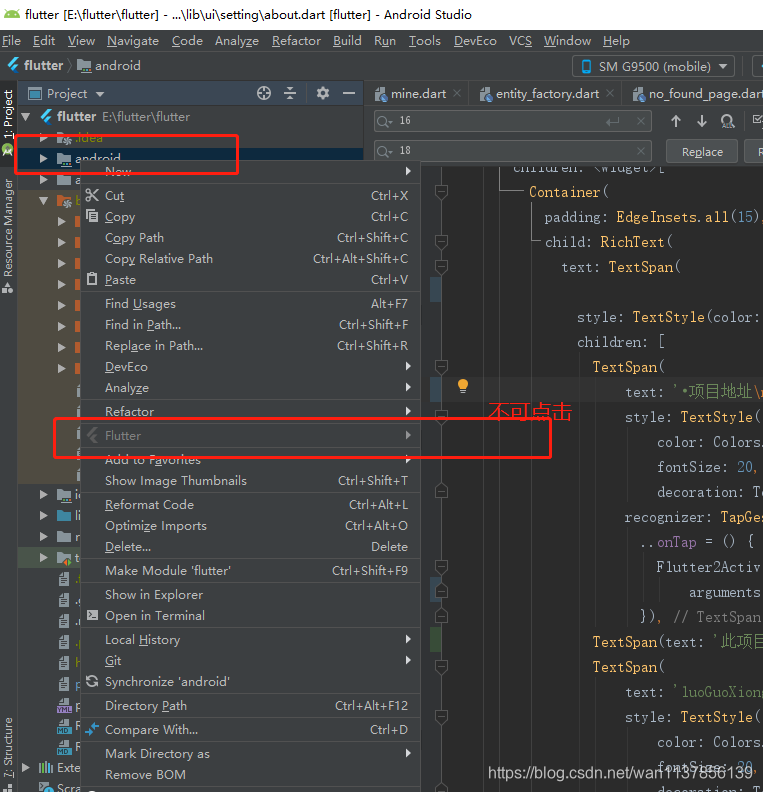Click the locate/scroll-from-source target icon

click(x=264, y=93)
